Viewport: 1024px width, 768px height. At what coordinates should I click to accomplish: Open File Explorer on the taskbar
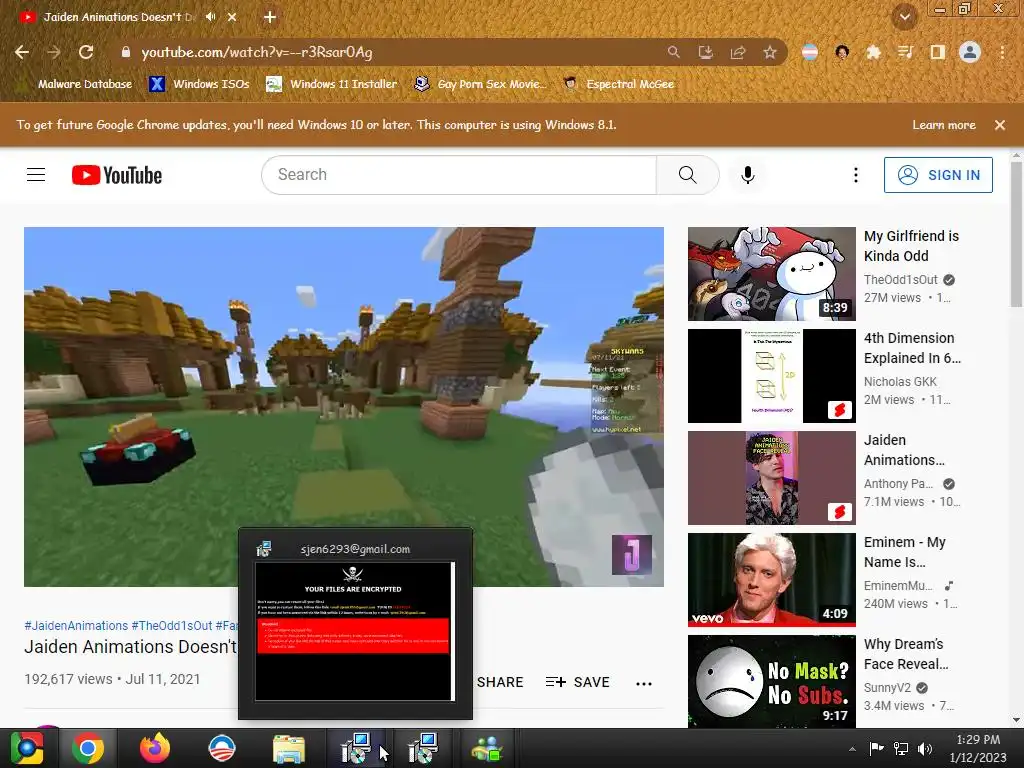[x=289, y=748]
